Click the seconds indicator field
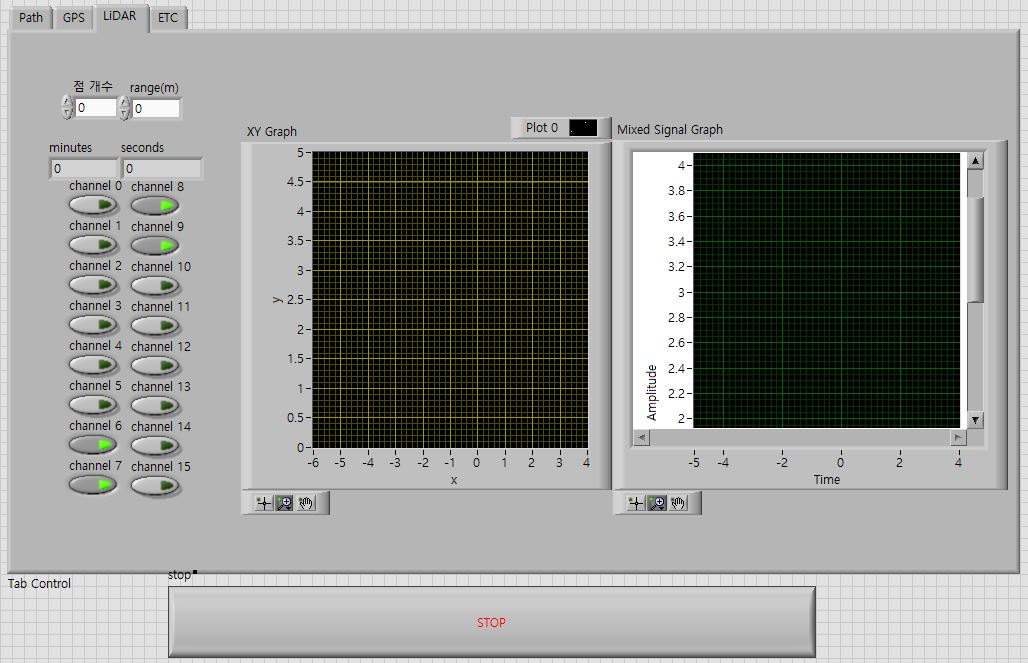 click(x=162, y=169)
